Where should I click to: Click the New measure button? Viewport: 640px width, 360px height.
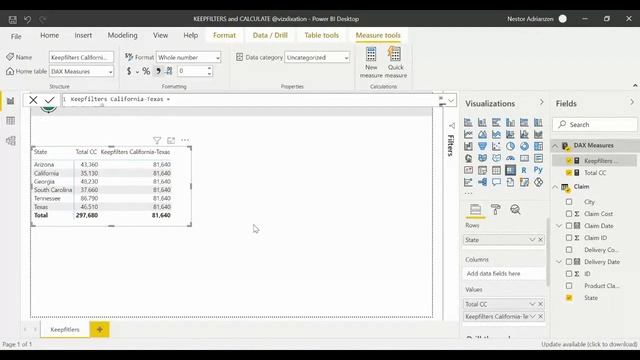(x=371, y=62)
